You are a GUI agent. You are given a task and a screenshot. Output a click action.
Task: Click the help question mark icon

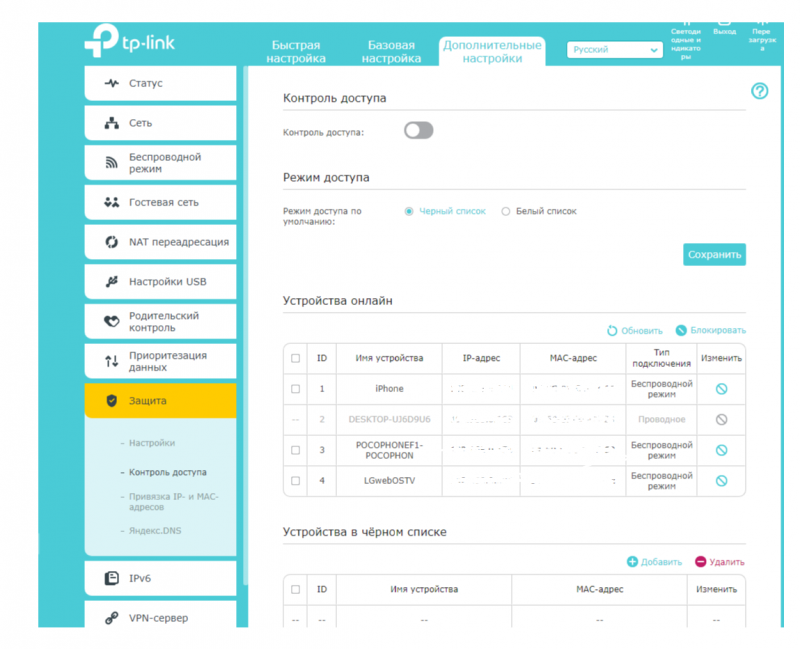click(x=759, y=92)
